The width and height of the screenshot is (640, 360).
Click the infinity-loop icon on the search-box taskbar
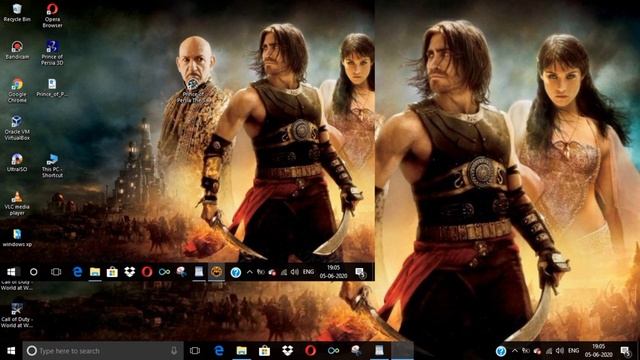[333, 351]
